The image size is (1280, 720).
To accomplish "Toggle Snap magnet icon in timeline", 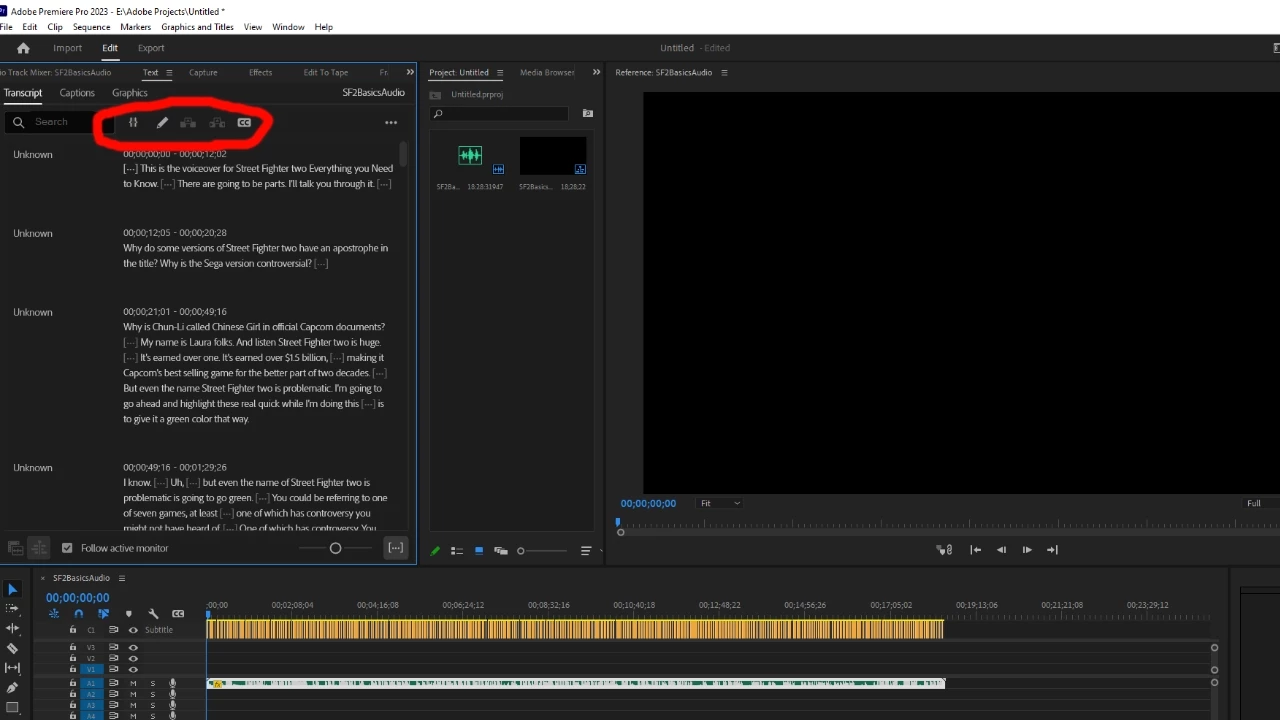I will point(79,614).
